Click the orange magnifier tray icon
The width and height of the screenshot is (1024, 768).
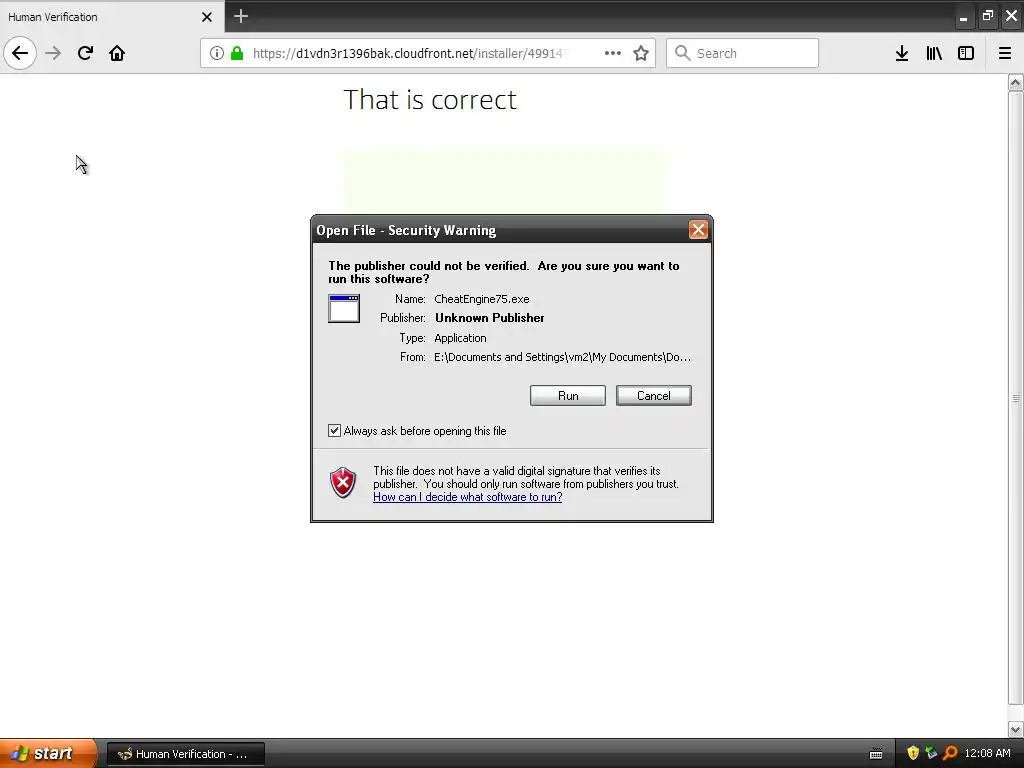[x=950, y=753]
